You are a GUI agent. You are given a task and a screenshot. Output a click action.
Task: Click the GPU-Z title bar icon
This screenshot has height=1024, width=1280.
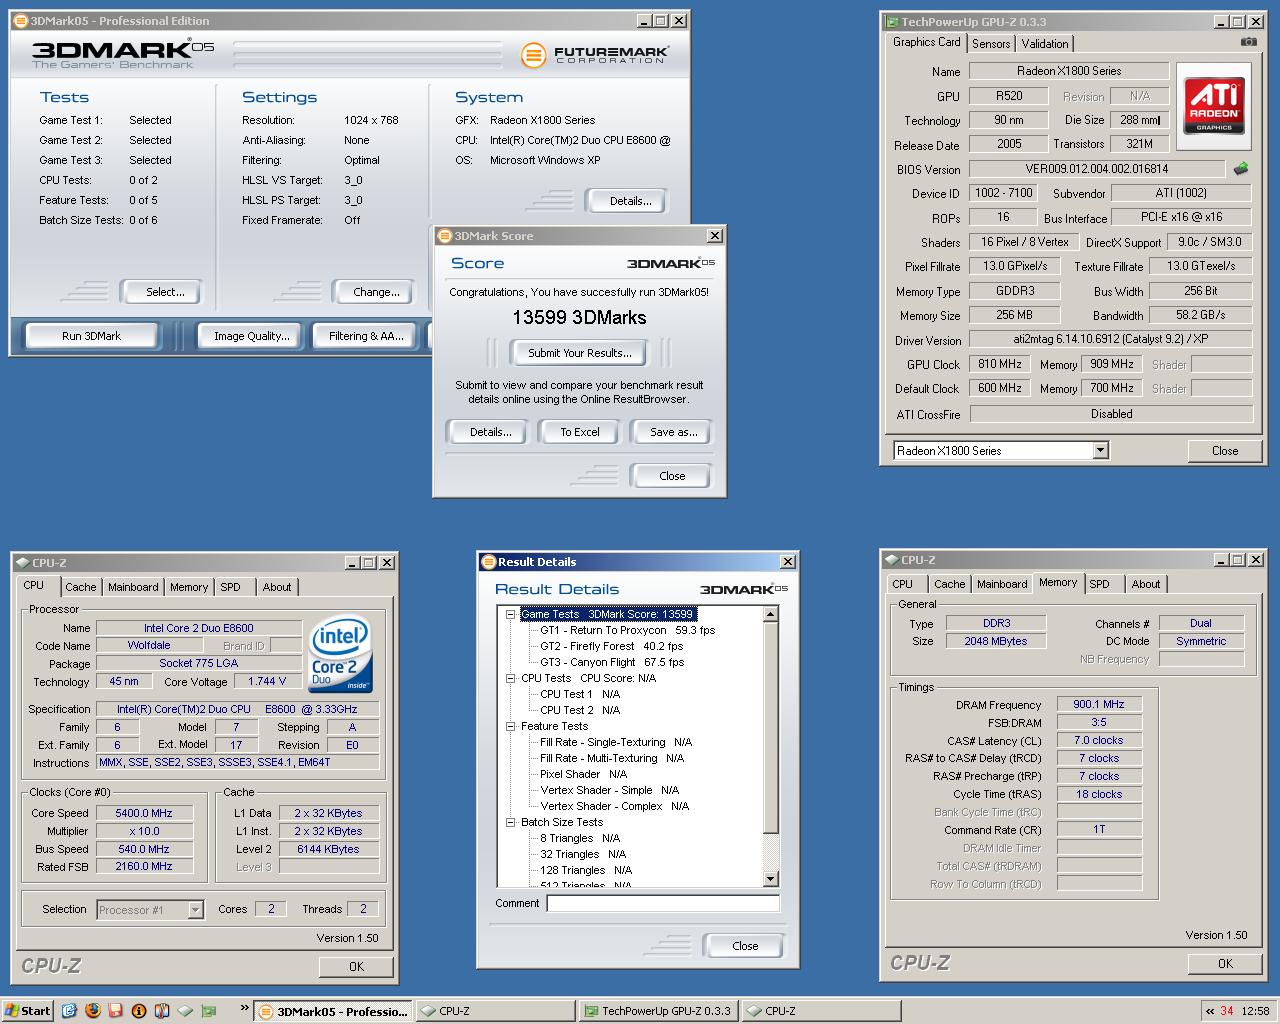coord(891,21)
